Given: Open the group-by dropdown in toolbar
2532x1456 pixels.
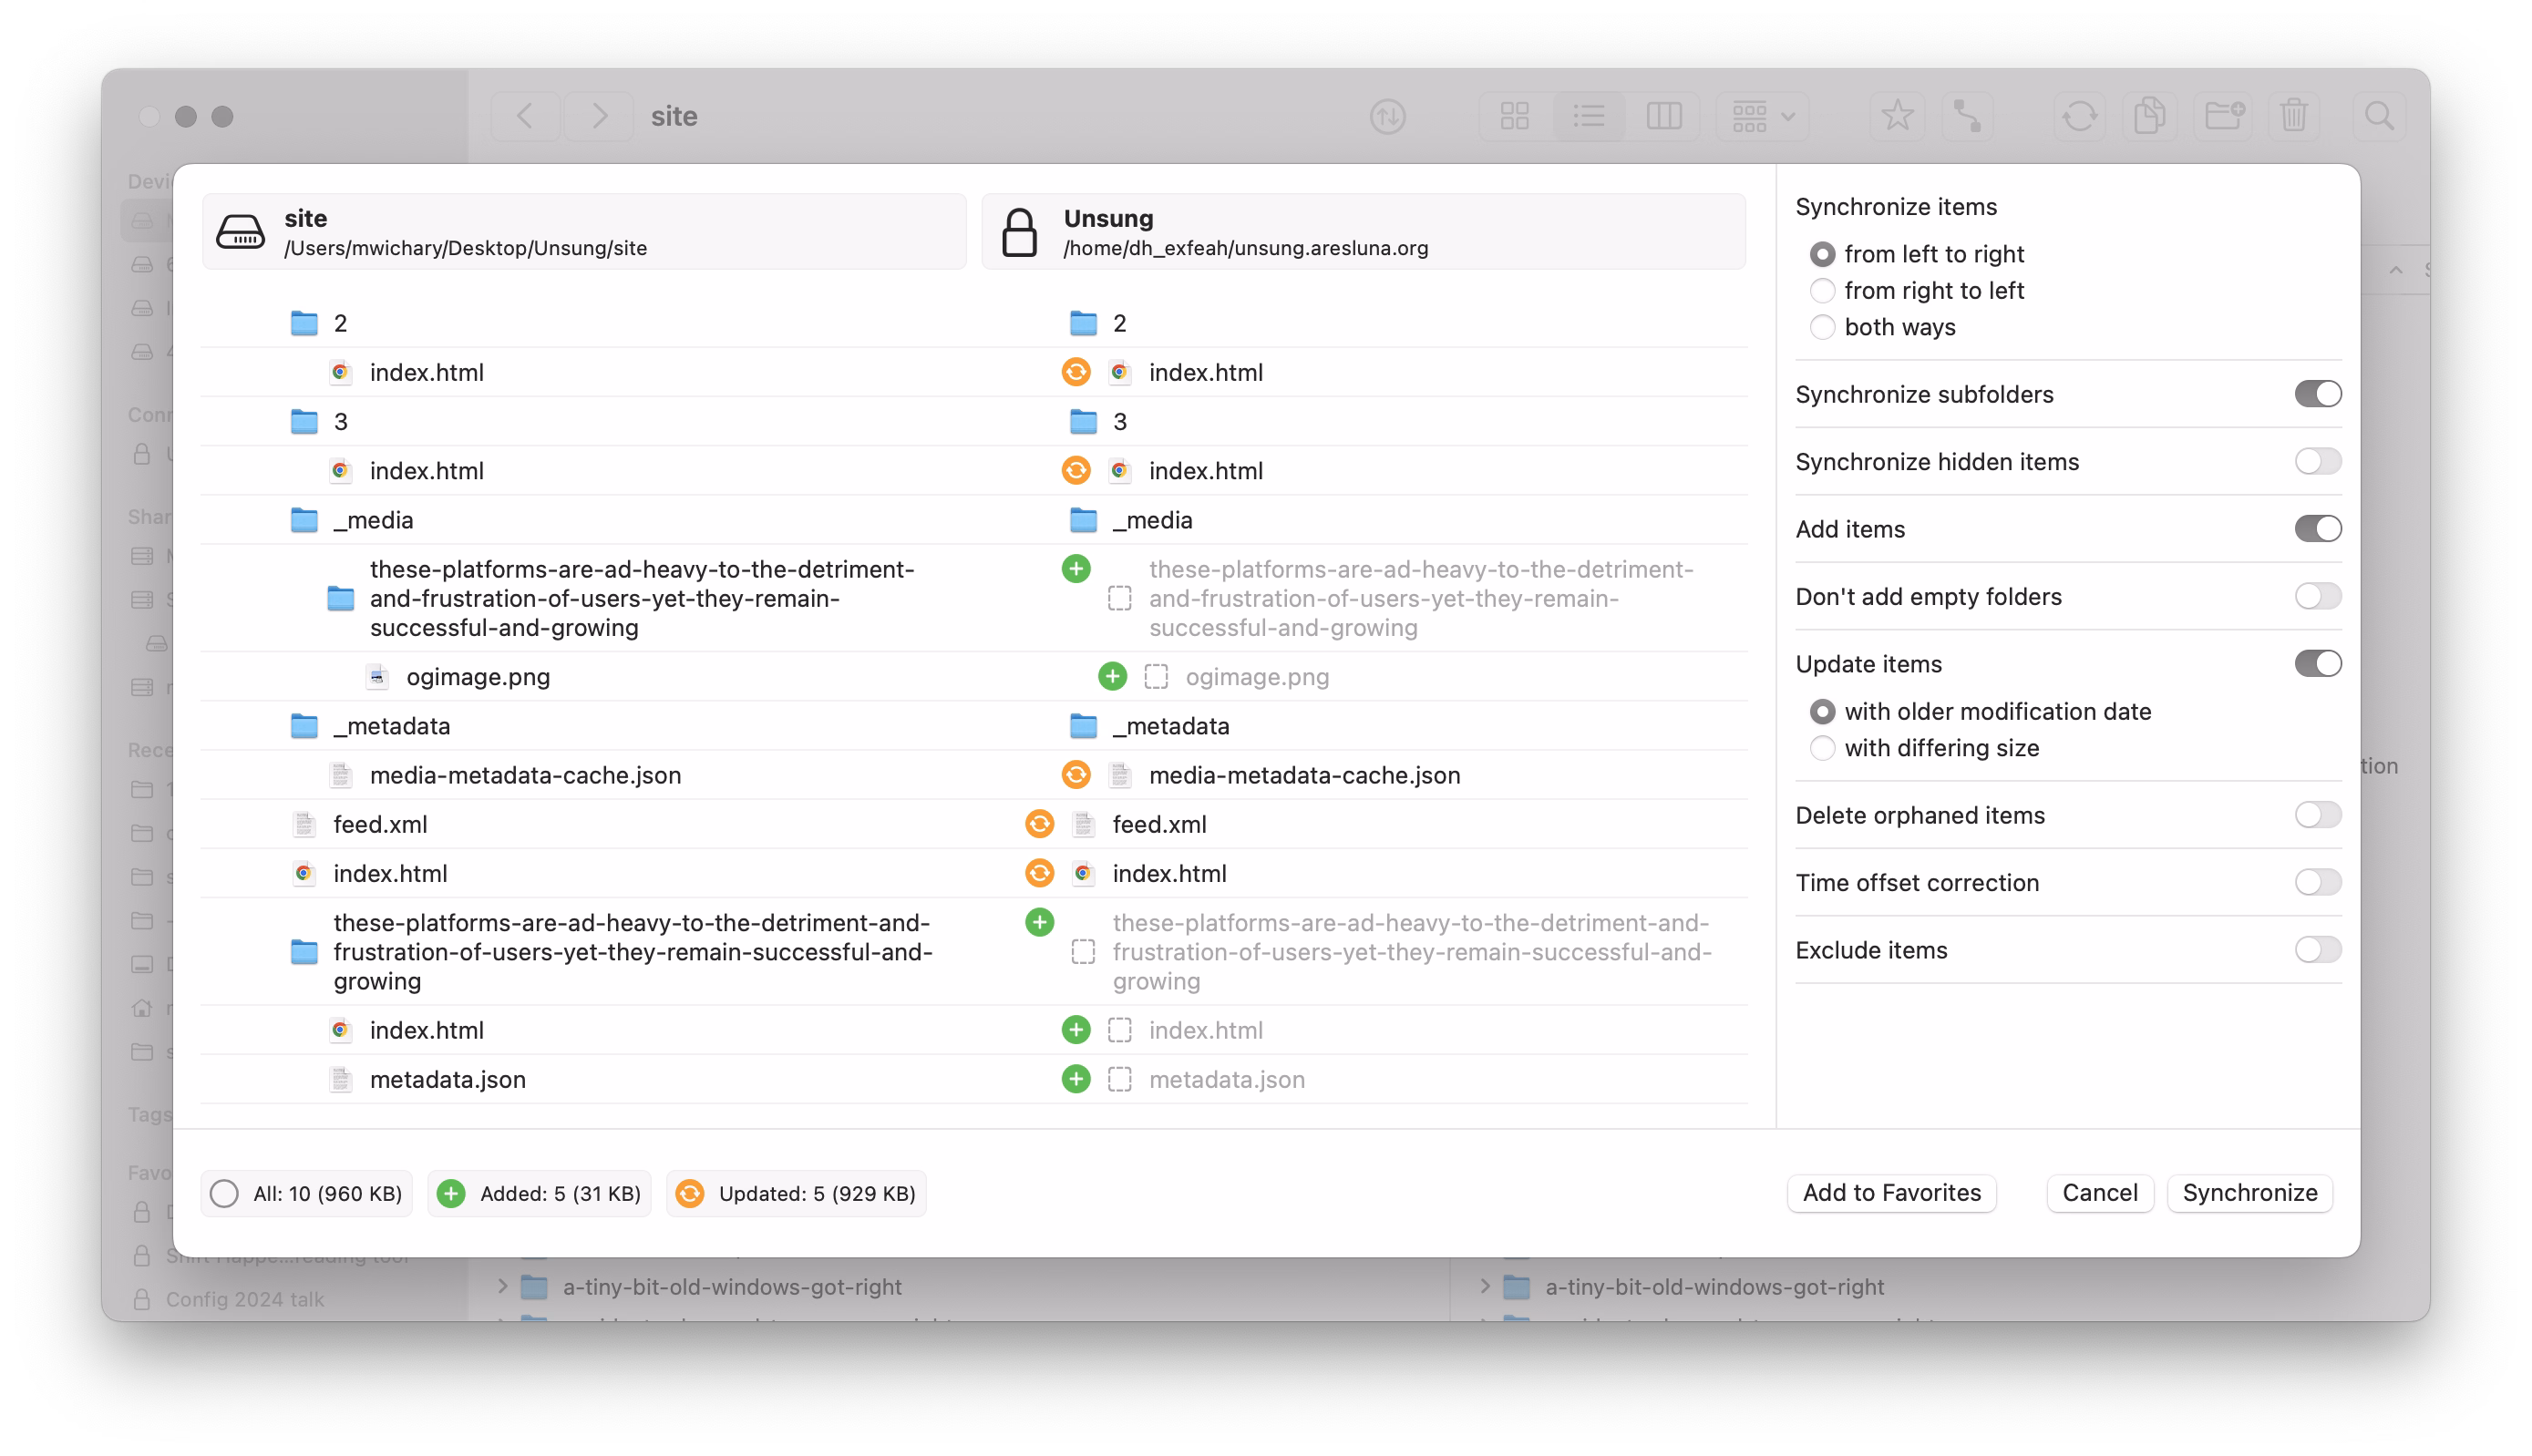Looking at the screenshot, I should pos(1763,117).
